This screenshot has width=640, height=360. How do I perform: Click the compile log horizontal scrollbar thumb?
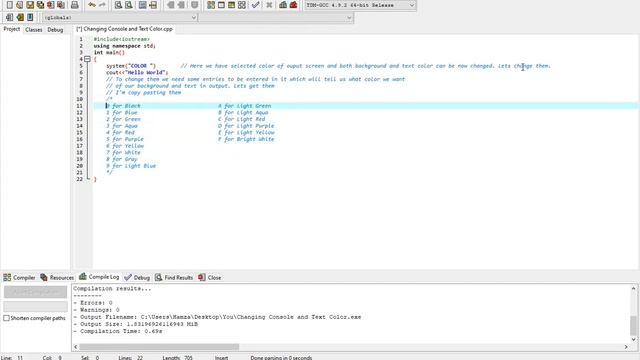(159, 347)
